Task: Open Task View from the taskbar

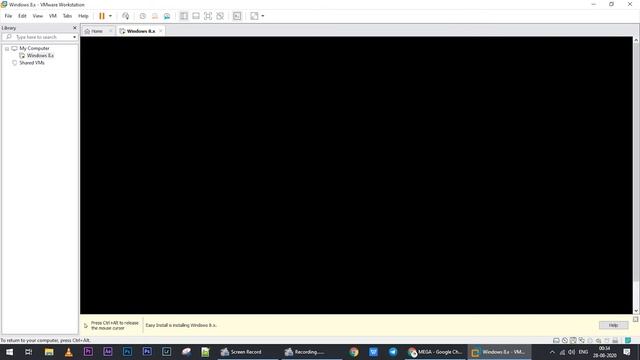Action: pos(29,352)
